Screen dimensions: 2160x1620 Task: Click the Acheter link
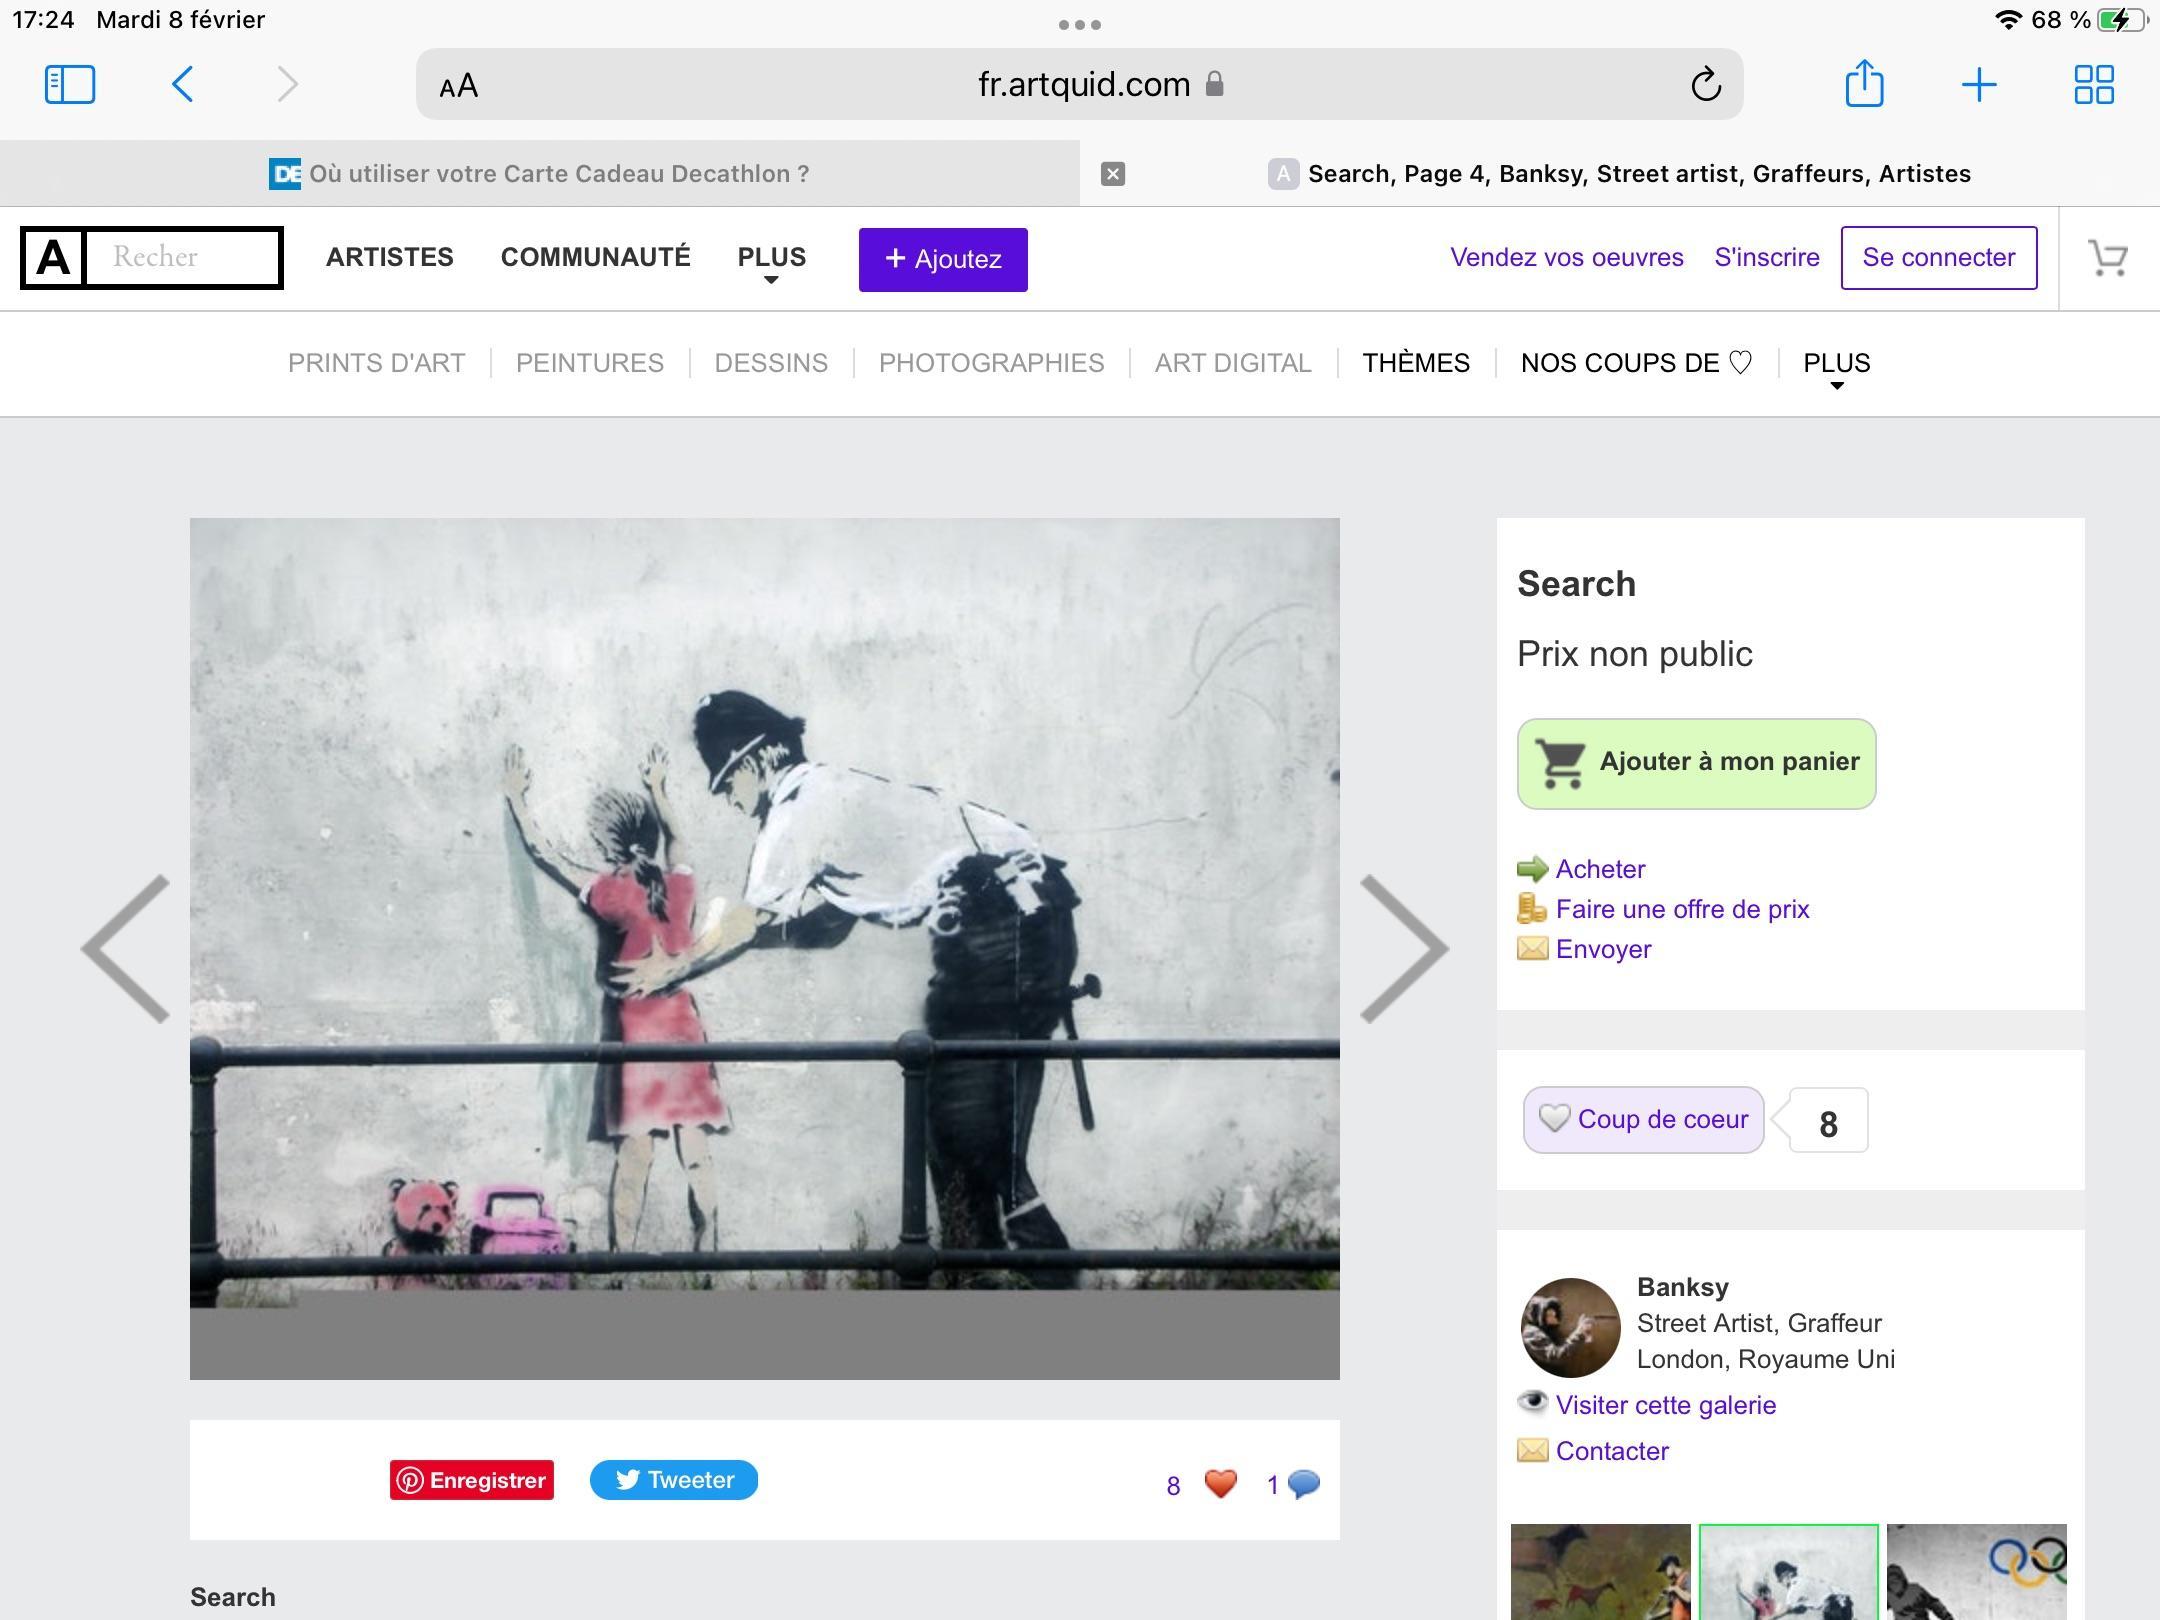1600,869
